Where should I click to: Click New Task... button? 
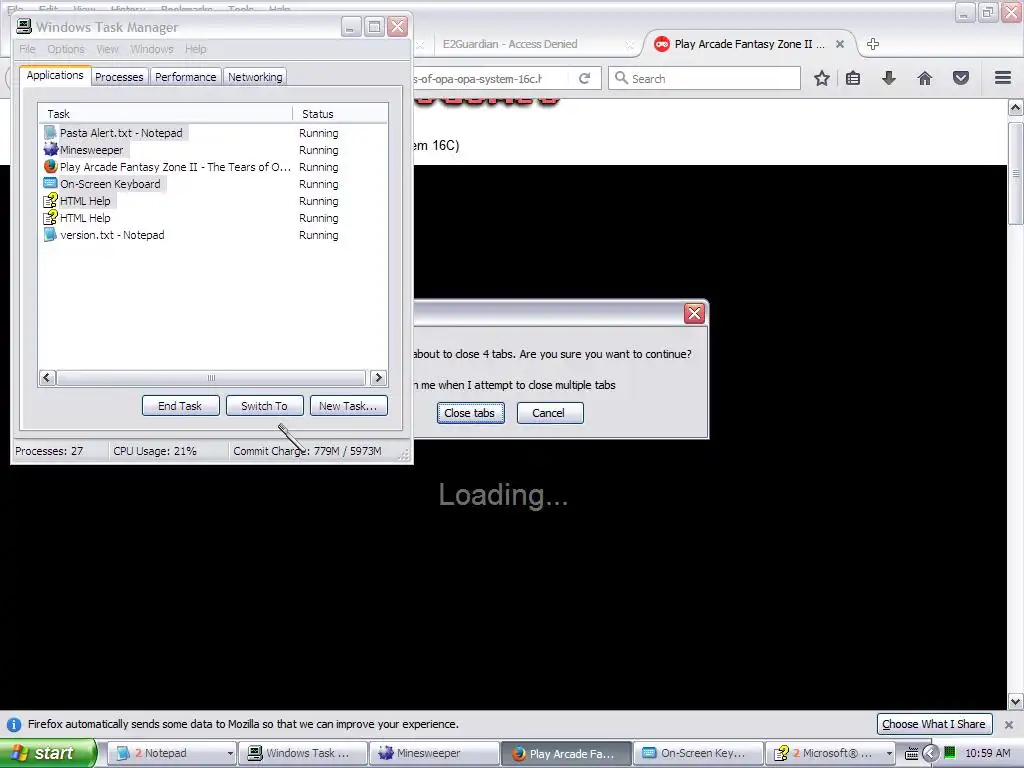348,406
